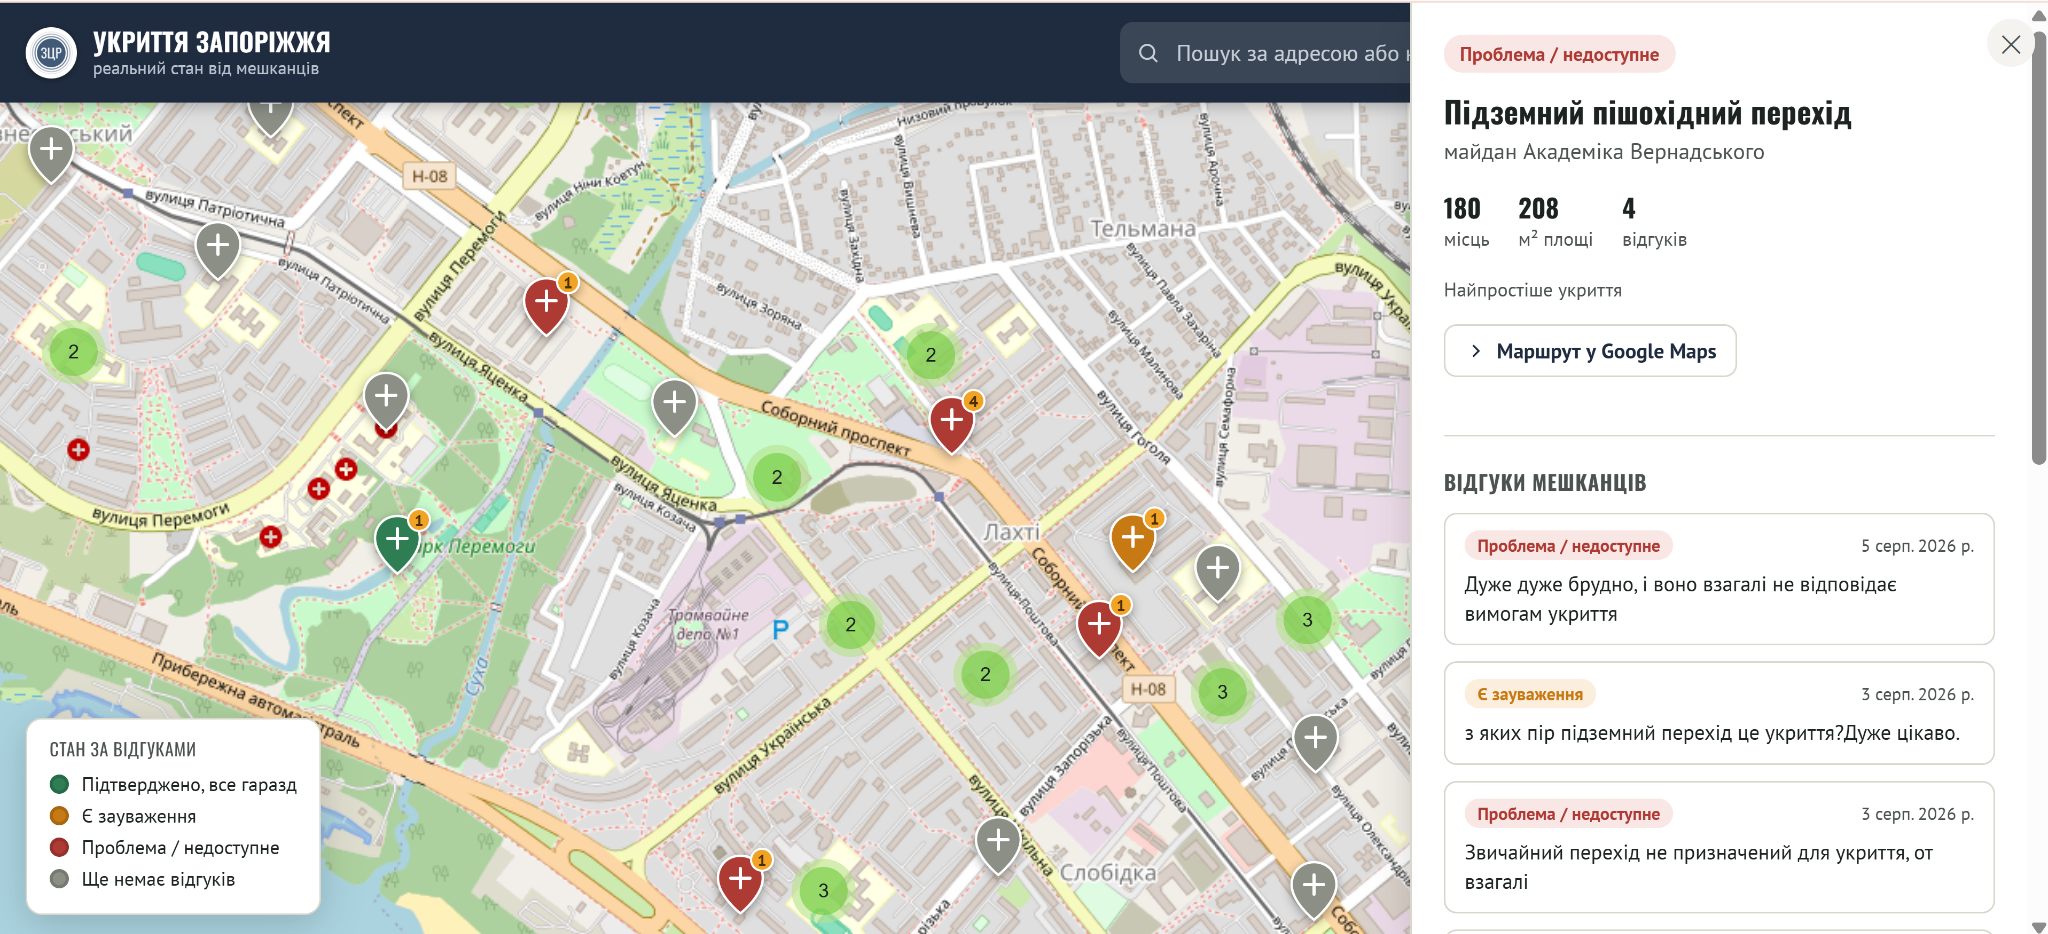Close the shelter details panel with the X
This screenshot has height=934, width=2048.
click(2011, 44)
